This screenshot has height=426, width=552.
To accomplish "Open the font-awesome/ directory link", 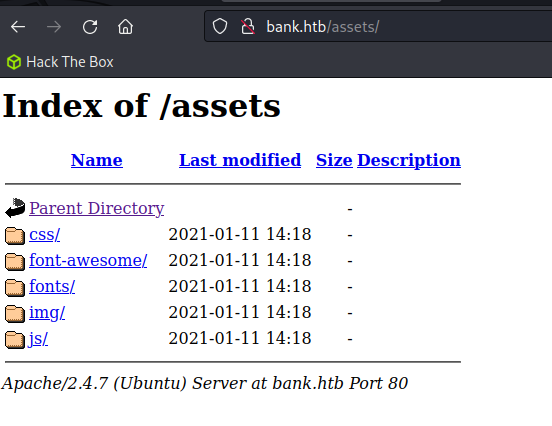I will (88, 260).
